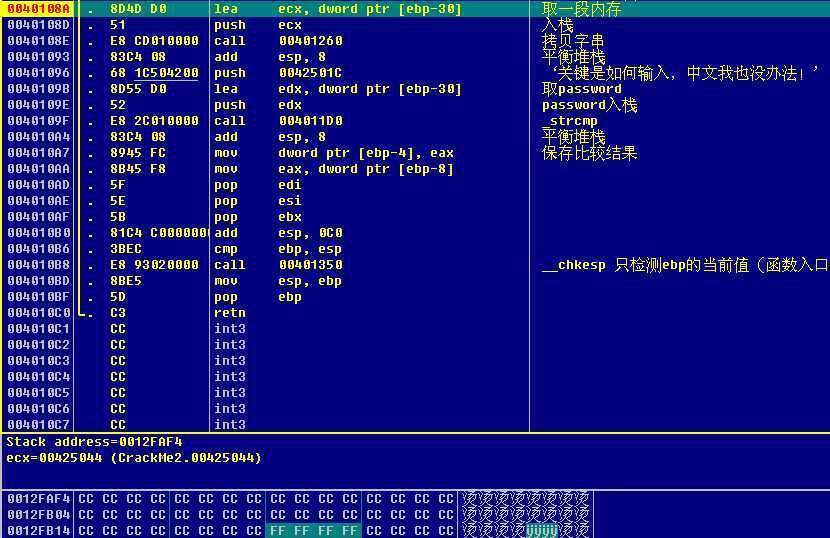830x538 pixels.
Task: Select the call 00401260 instruction
Action: [278, 41]
